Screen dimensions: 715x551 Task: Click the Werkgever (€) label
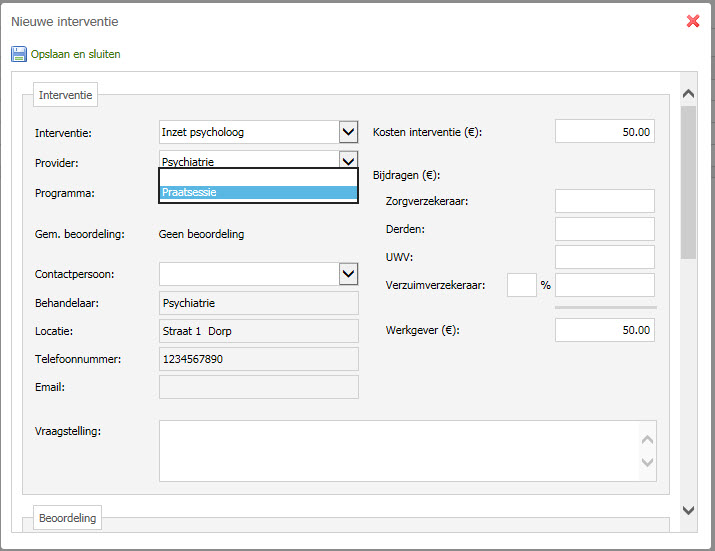(x=423, y=330)
